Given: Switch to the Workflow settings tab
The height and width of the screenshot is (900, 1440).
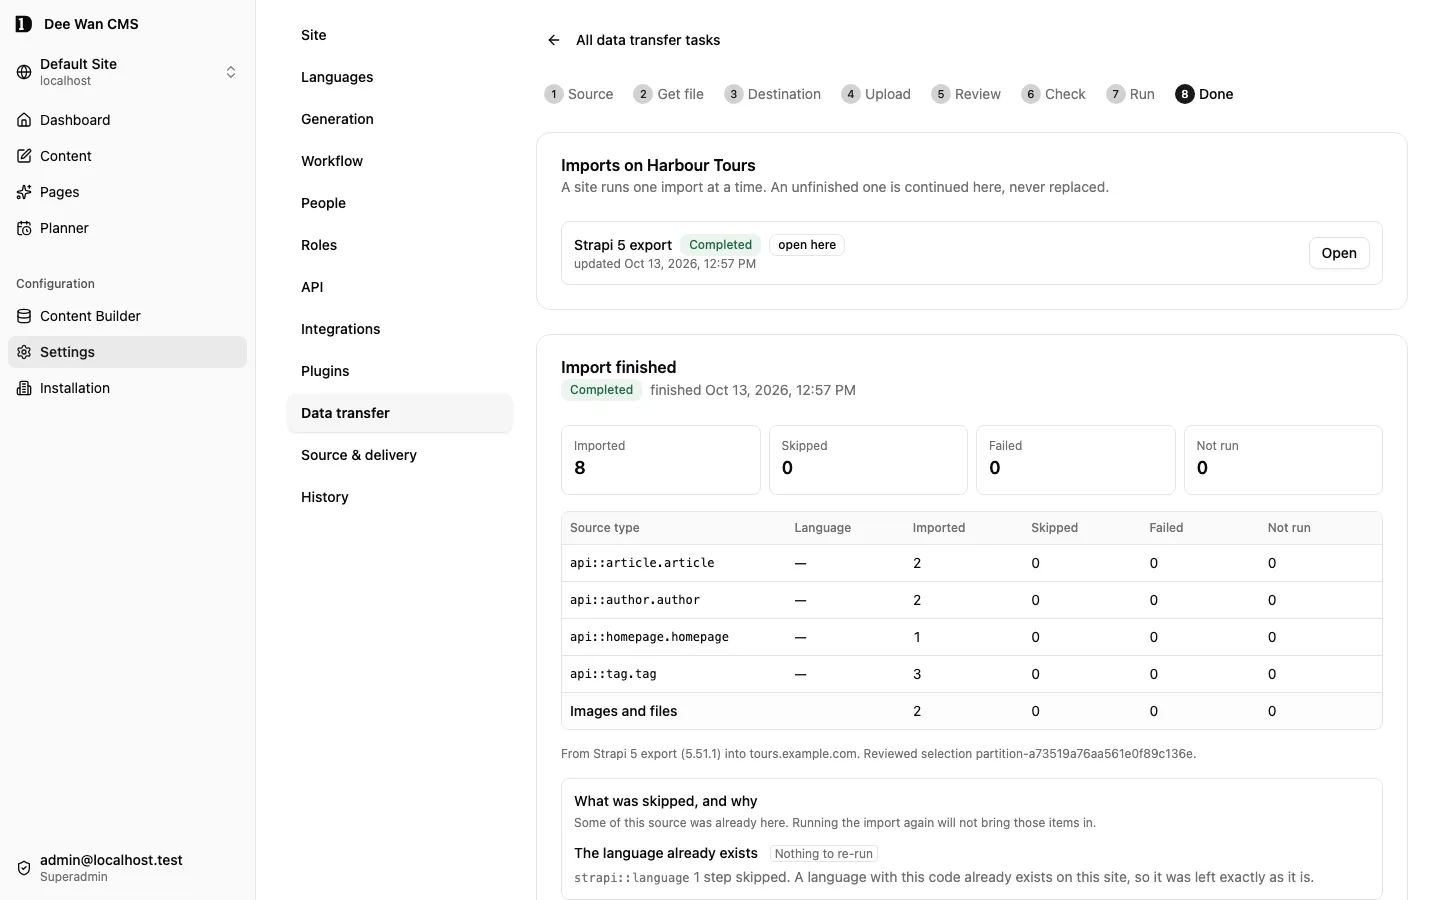Looking at the screenshot, I should [400, 161].
